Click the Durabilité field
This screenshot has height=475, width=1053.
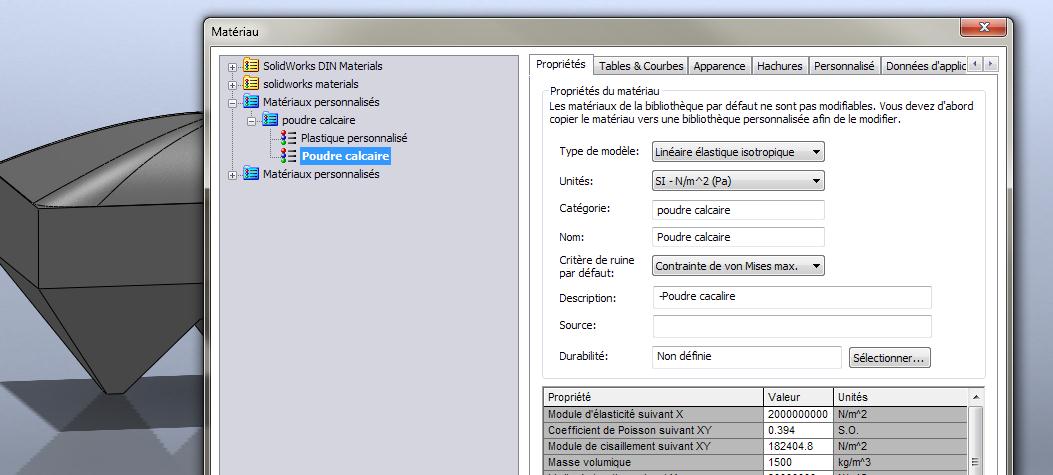[746, 357]
